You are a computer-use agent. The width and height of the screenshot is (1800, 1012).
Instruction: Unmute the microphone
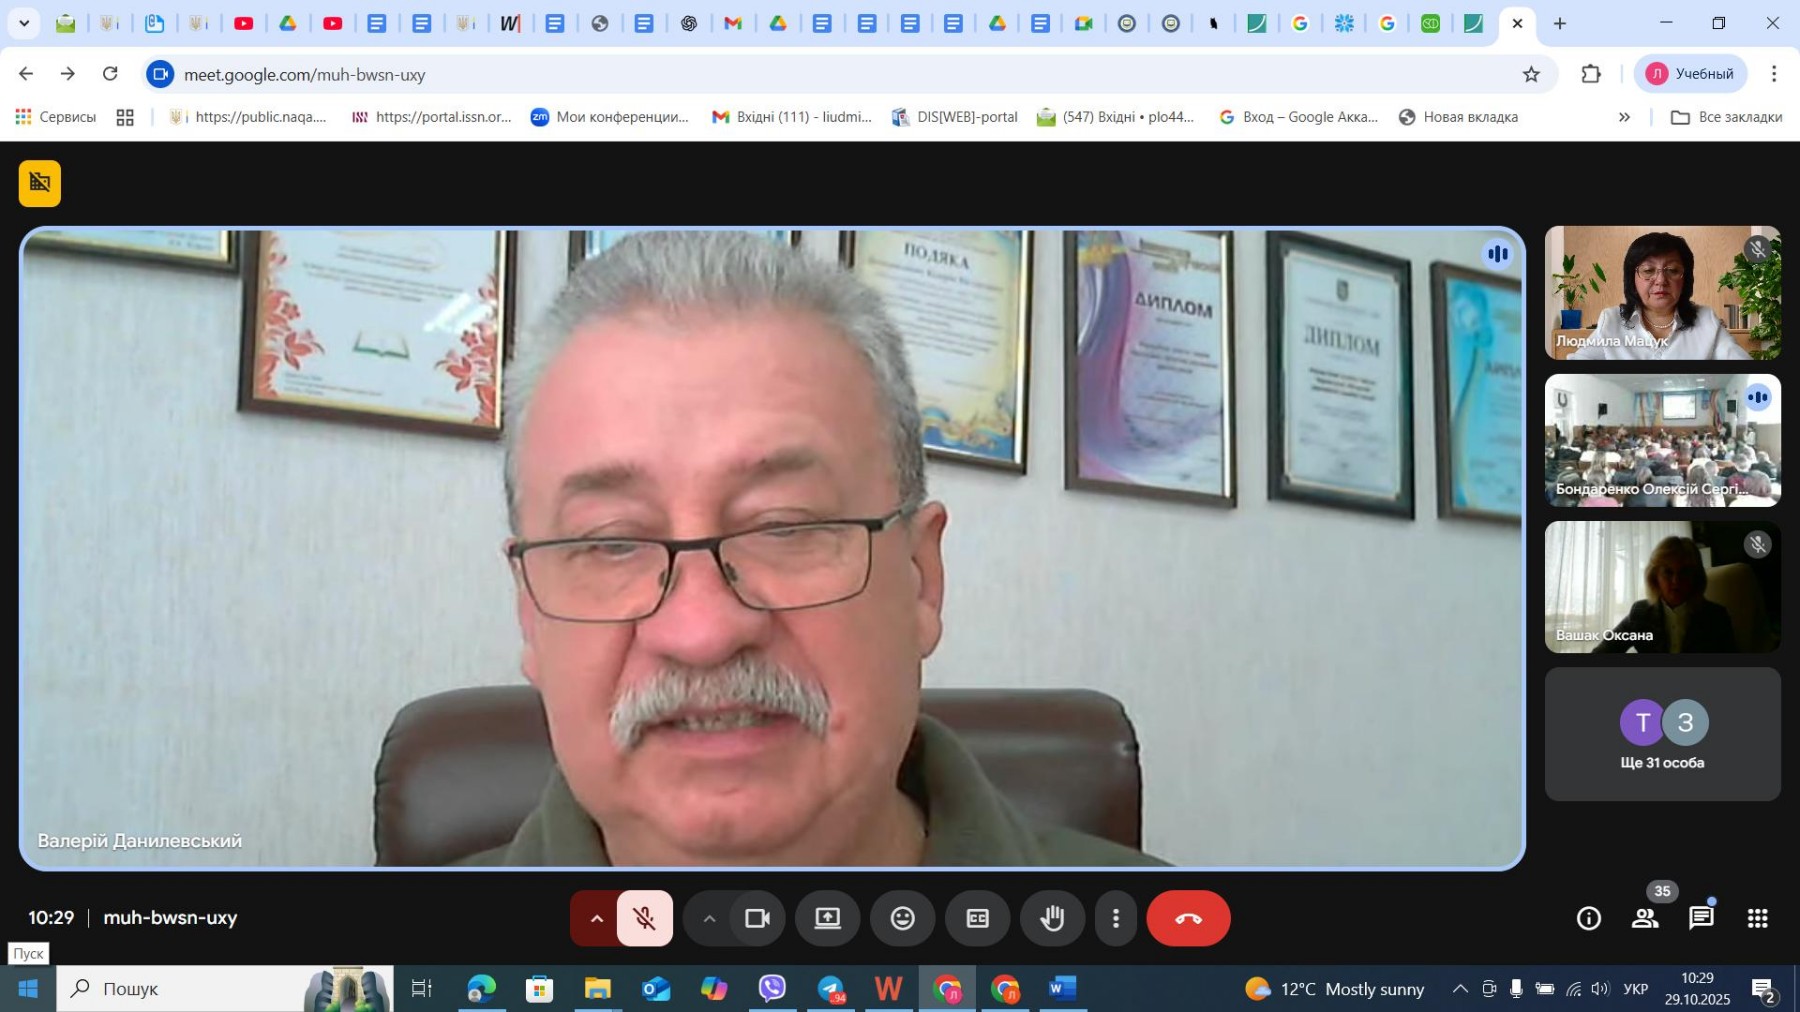tap(645, 918)
